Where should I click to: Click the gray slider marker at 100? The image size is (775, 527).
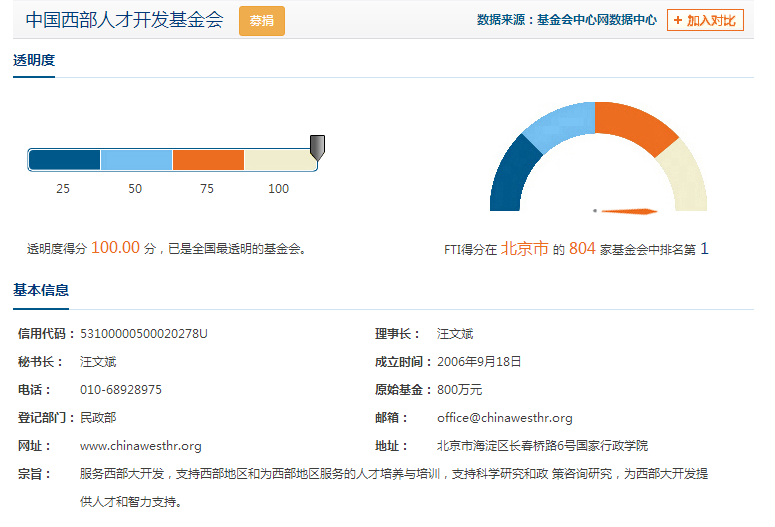pos(317,147)
